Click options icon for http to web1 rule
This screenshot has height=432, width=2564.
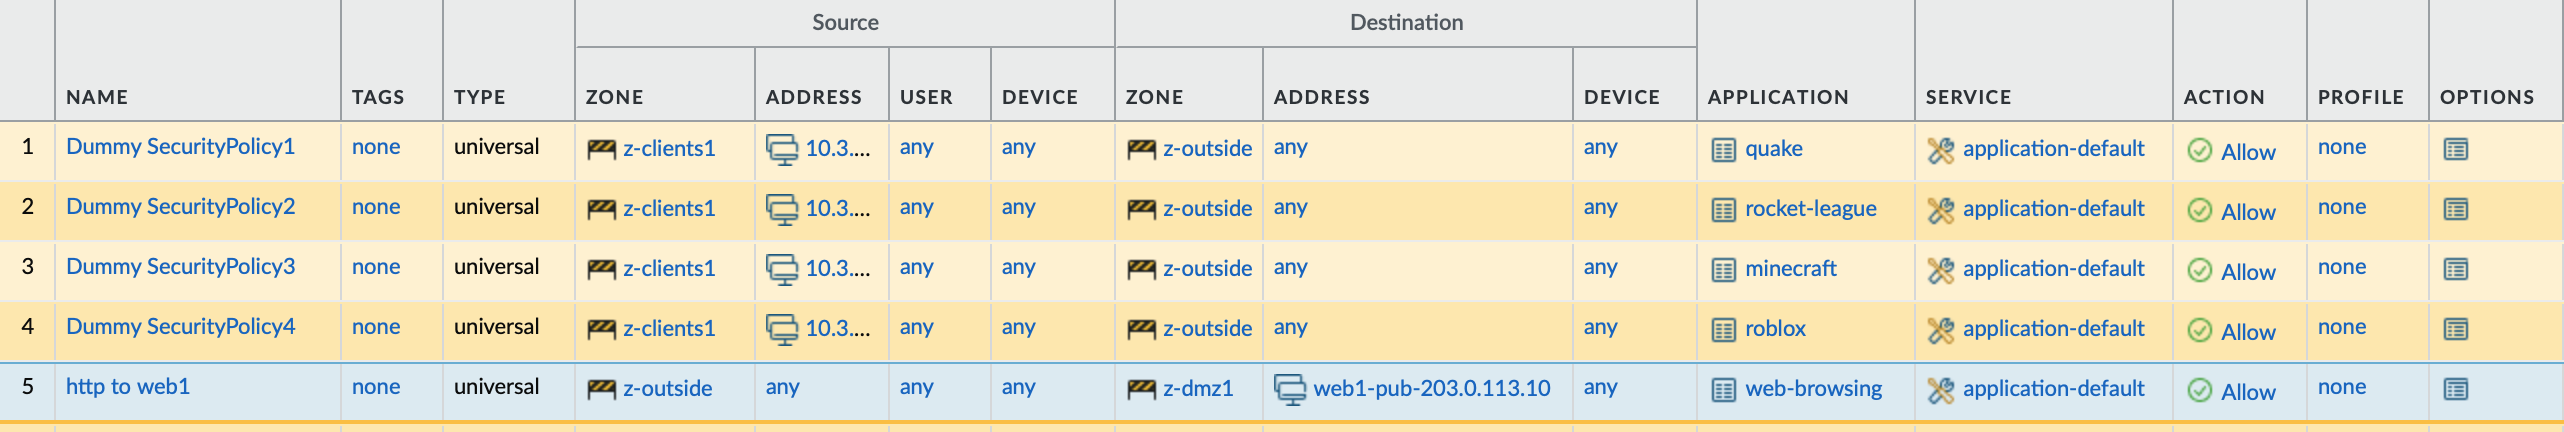(2455, 389)
